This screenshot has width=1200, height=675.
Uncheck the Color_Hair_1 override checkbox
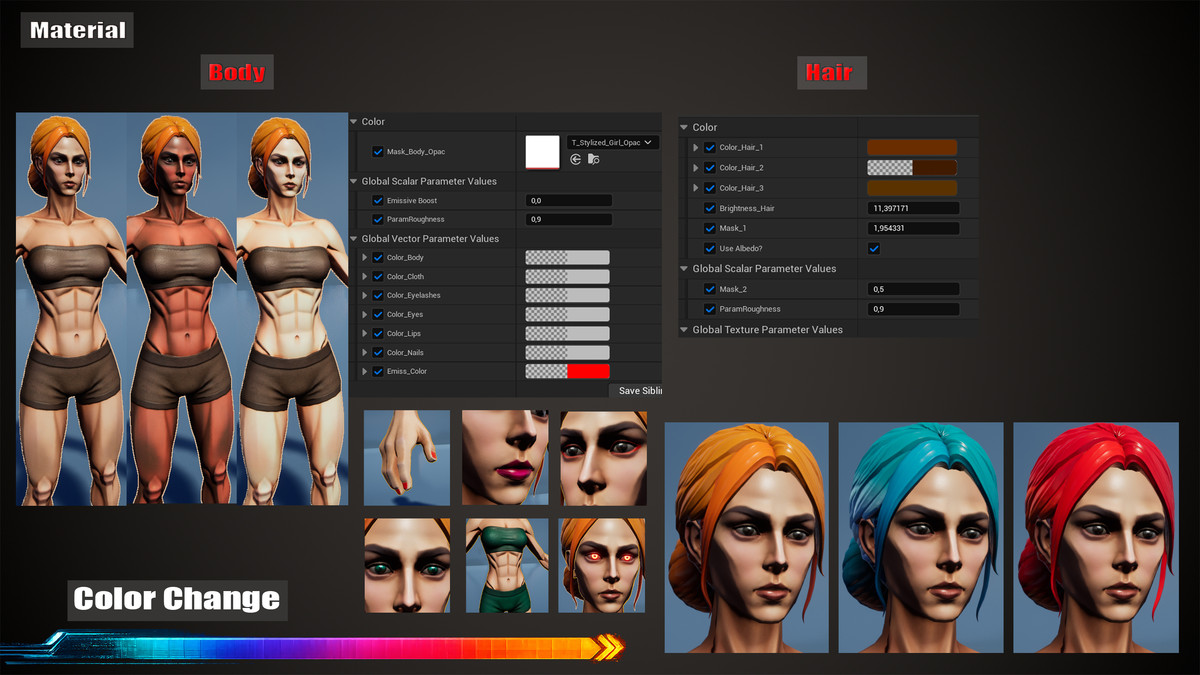click(x=710, y=148)
